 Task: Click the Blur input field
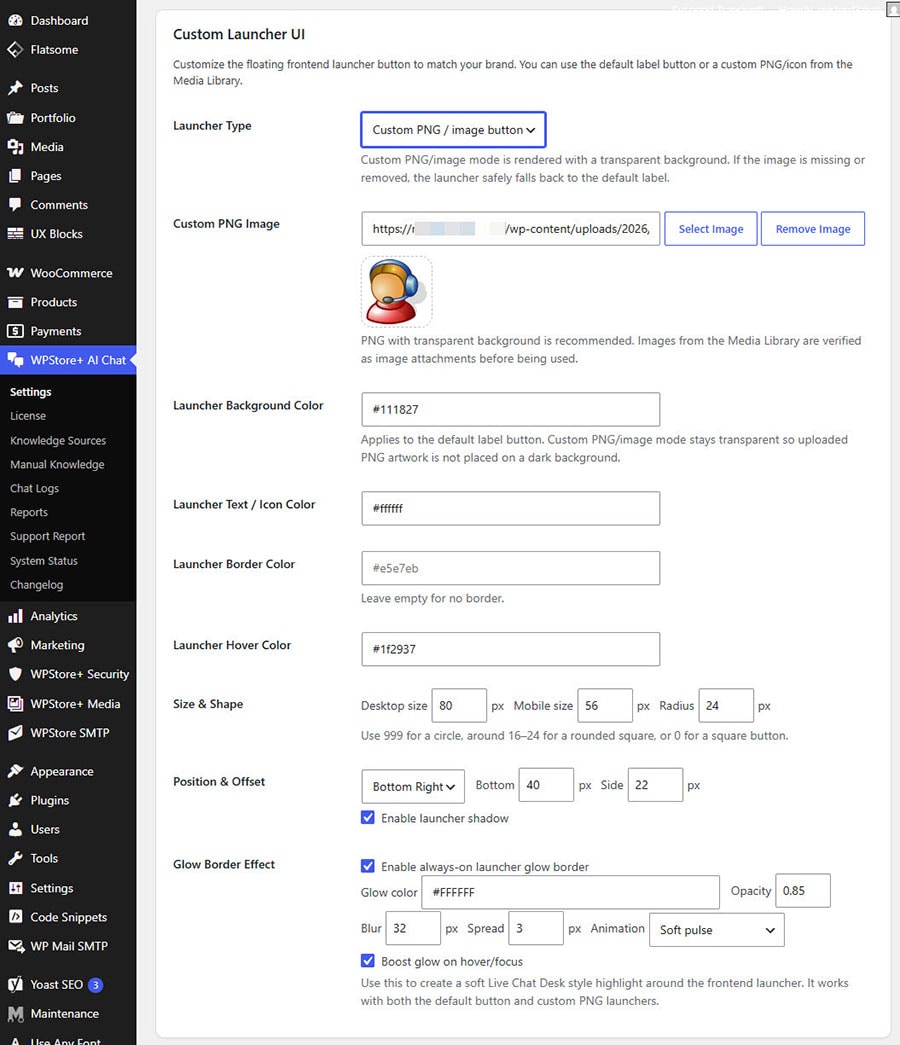(413, 928)
